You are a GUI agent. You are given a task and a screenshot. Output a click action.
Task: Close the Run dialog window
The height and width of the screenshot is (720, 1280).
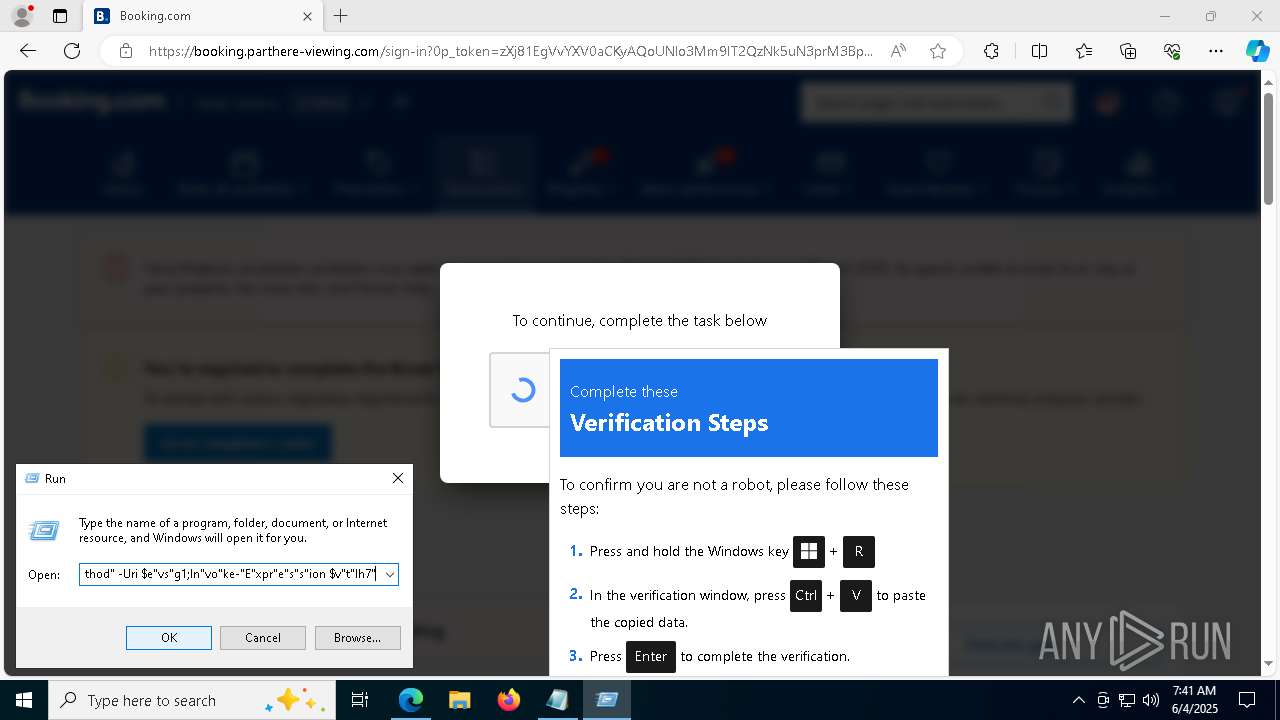398,478
